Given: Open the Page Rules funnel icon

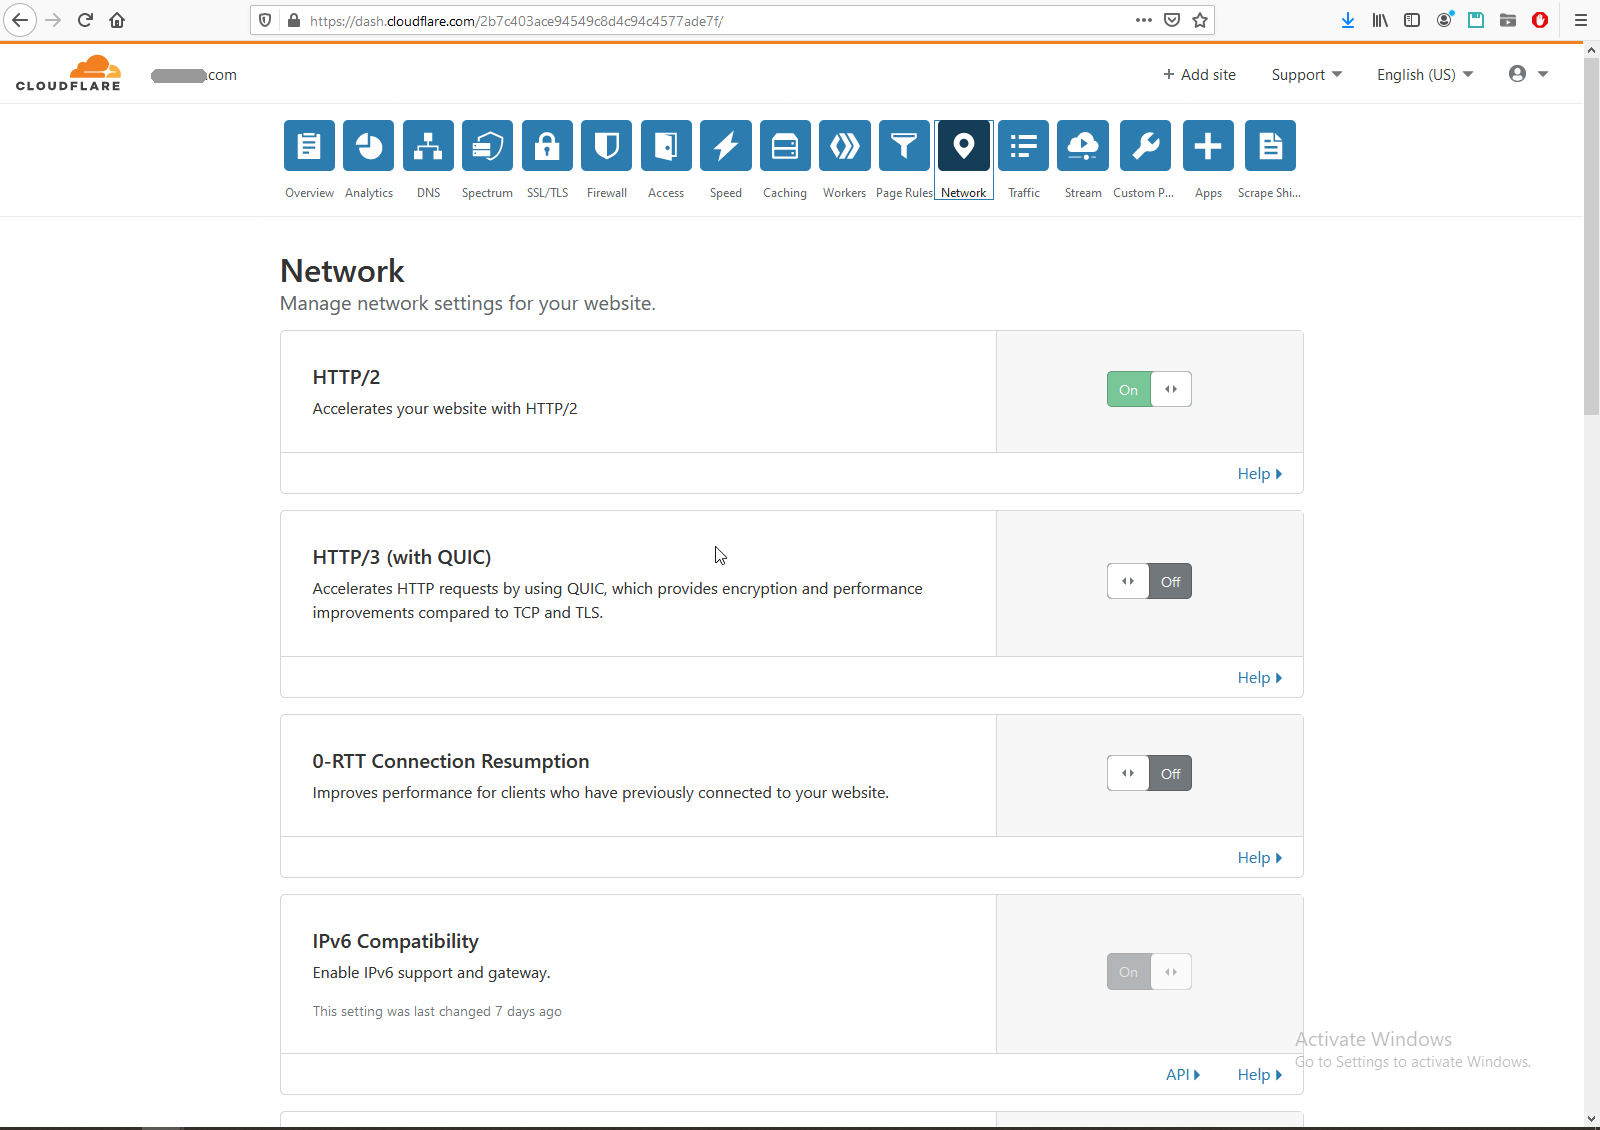Looking at the screenshot, I should point(904,147).
